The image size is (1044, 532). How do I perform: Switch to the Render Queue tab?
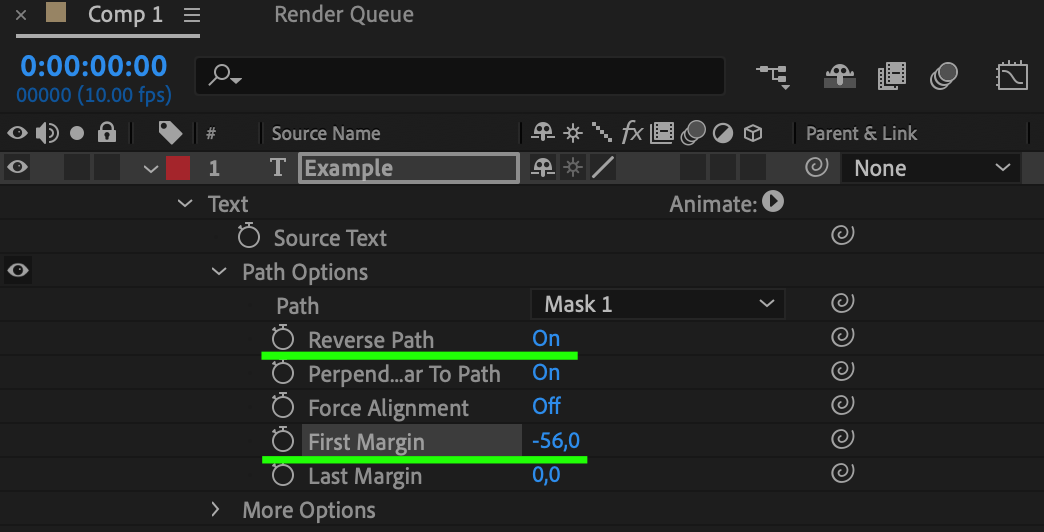click(344, 15)
